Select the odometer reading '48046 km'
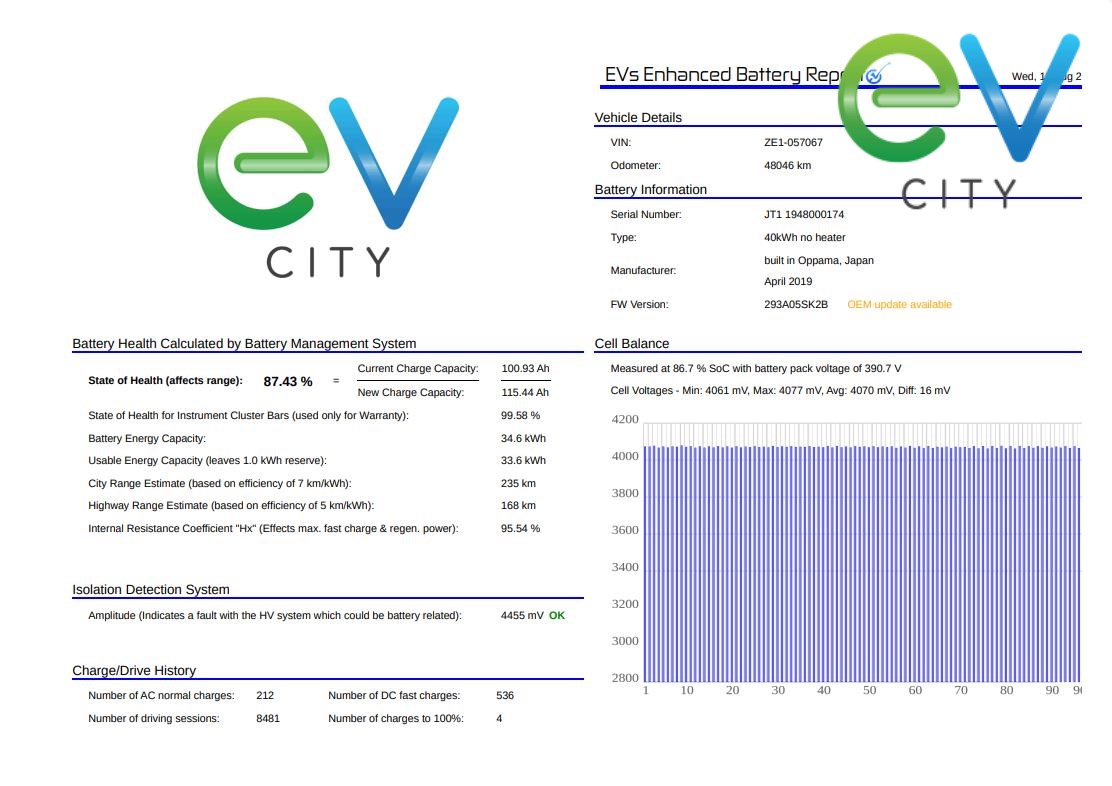1112x786 pixels. point(787,165)
